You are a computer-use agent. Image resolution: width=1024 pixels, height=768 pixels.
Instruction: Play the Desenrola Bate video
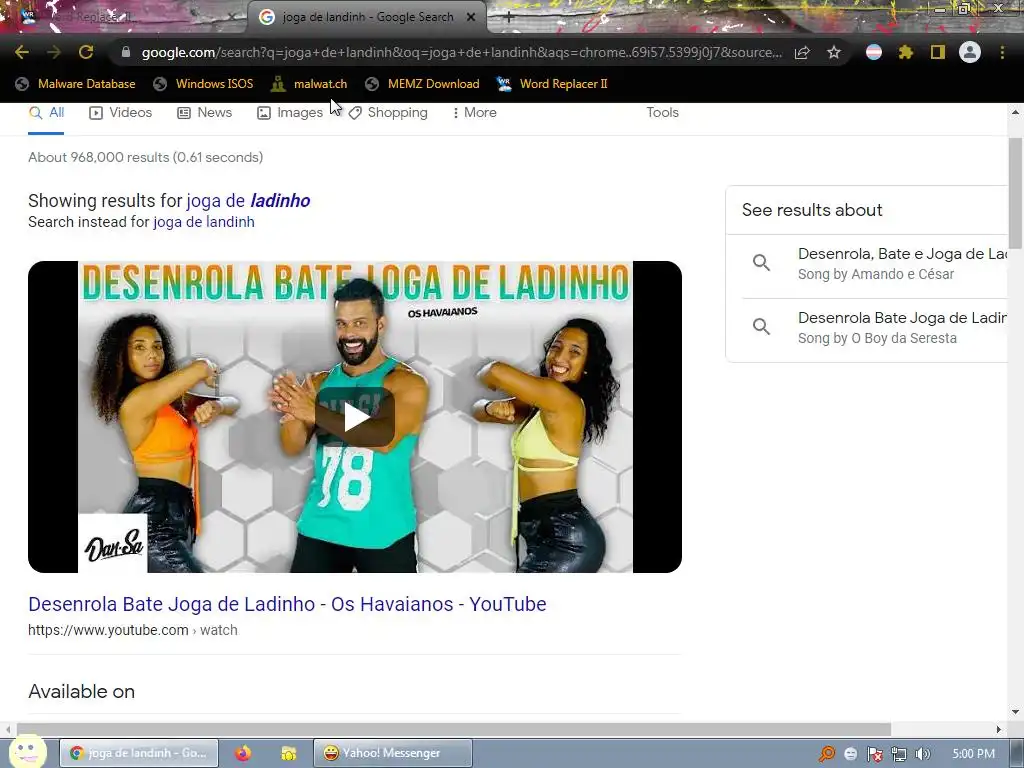(x=355, y=417)
